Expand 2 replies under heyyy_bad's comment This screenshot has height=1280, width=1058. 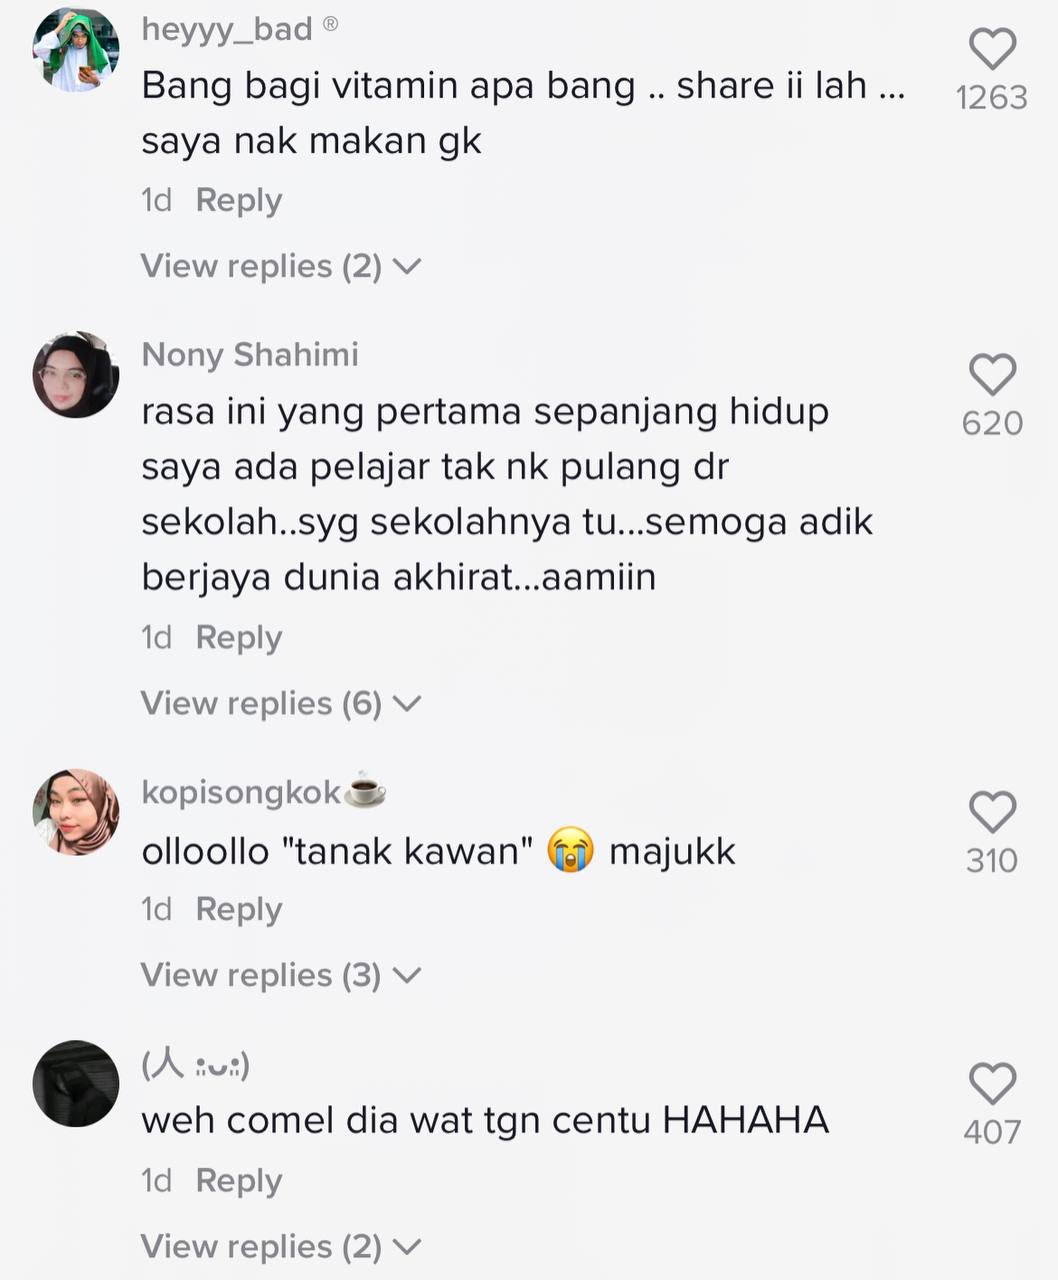click(x=281, y=266)
